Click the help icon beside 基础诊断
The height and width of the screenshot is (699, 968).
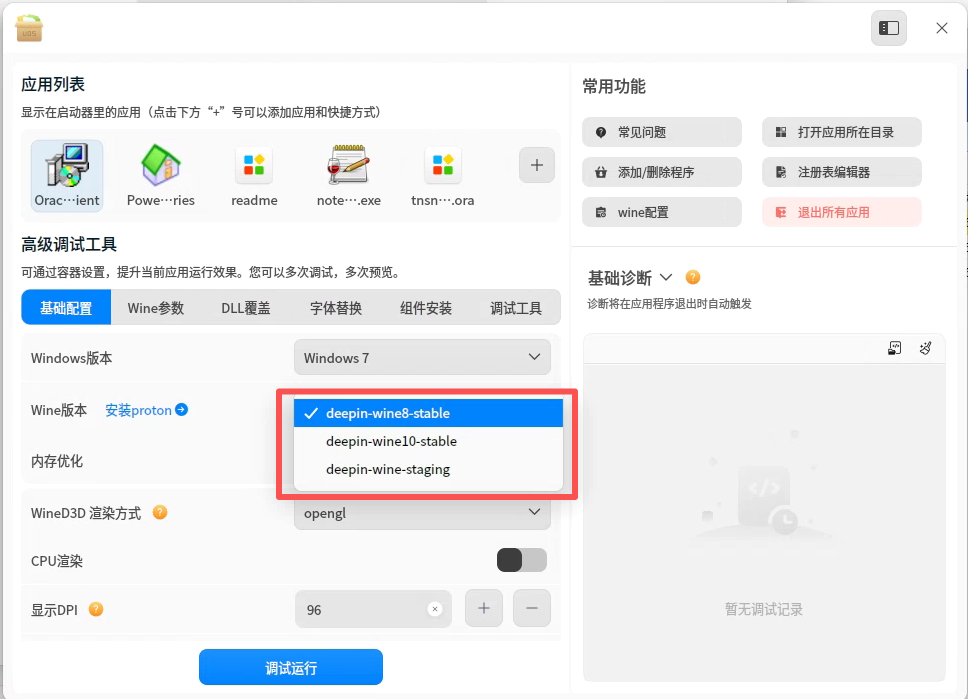693,277
